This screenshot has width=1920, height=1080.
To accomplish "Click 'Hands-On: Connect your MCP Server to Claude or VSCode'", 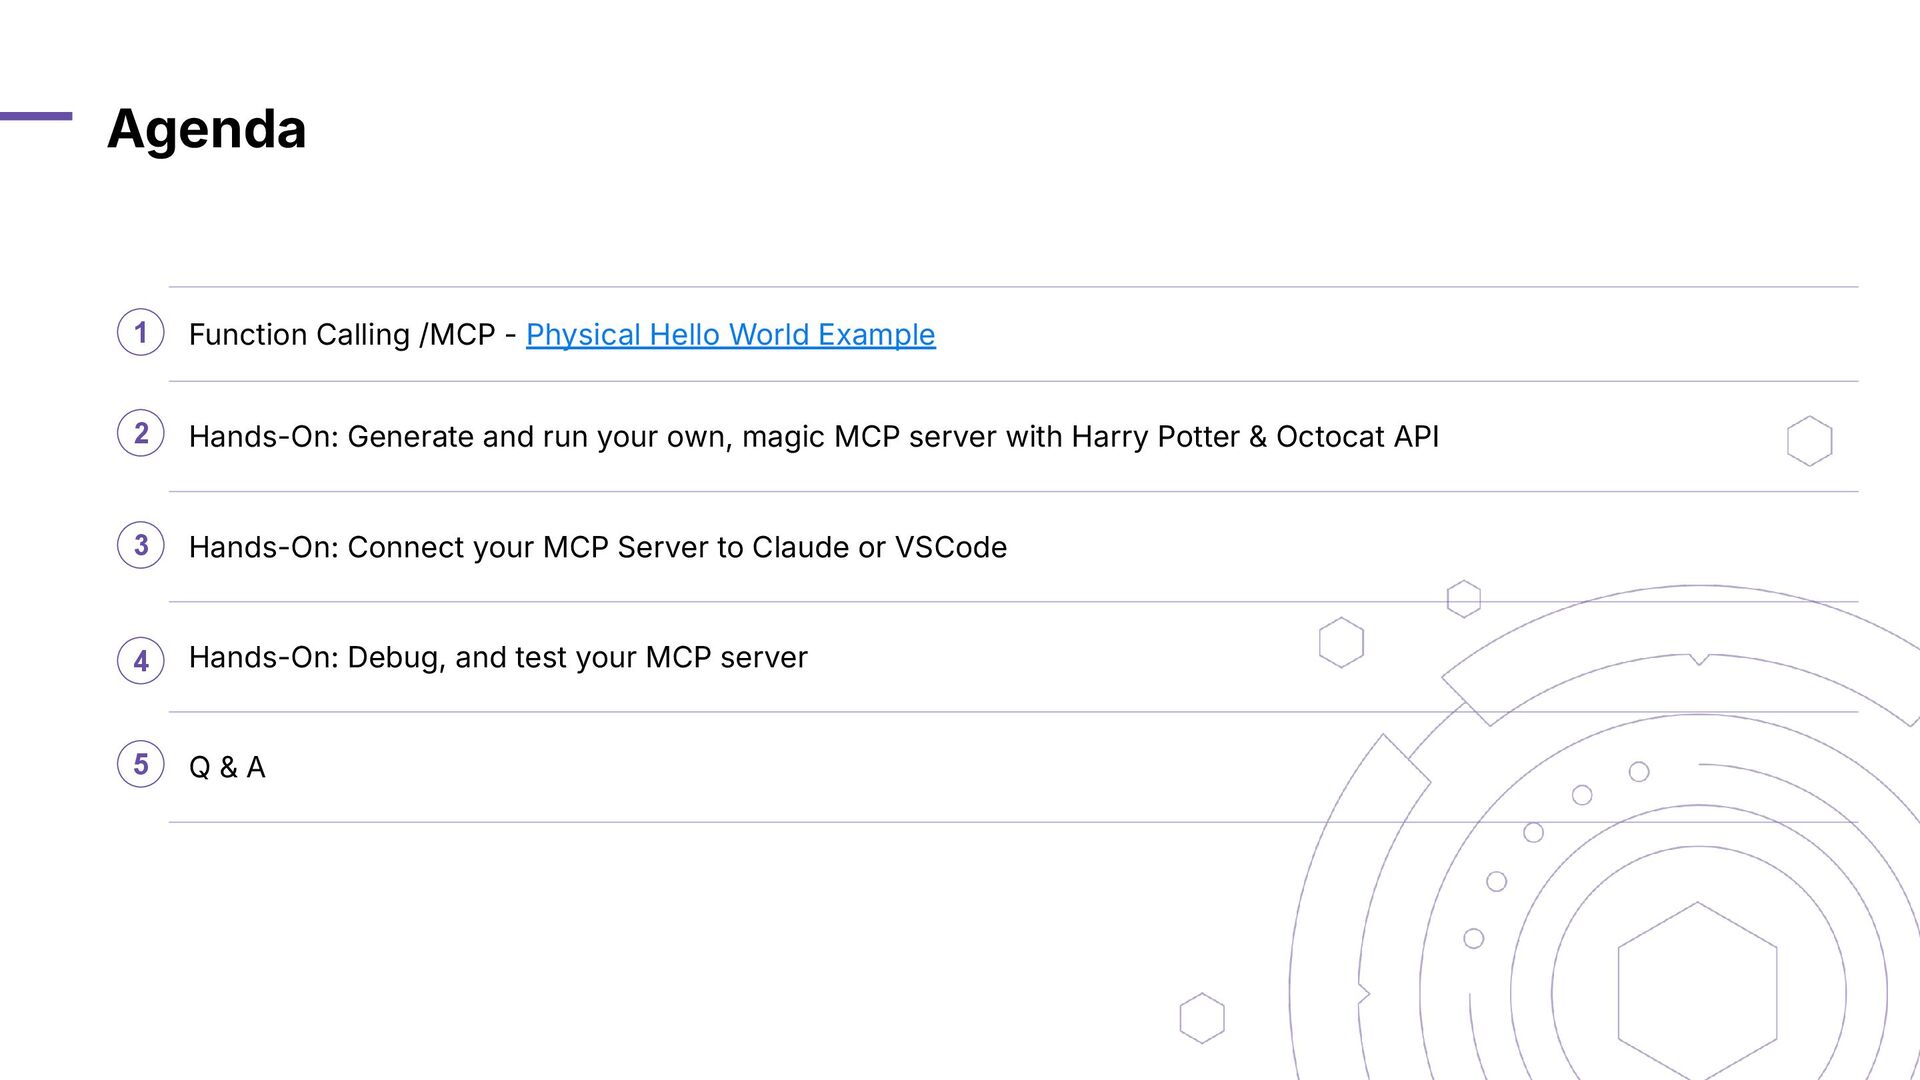I will pyautogui.click(x=598, y=547).
